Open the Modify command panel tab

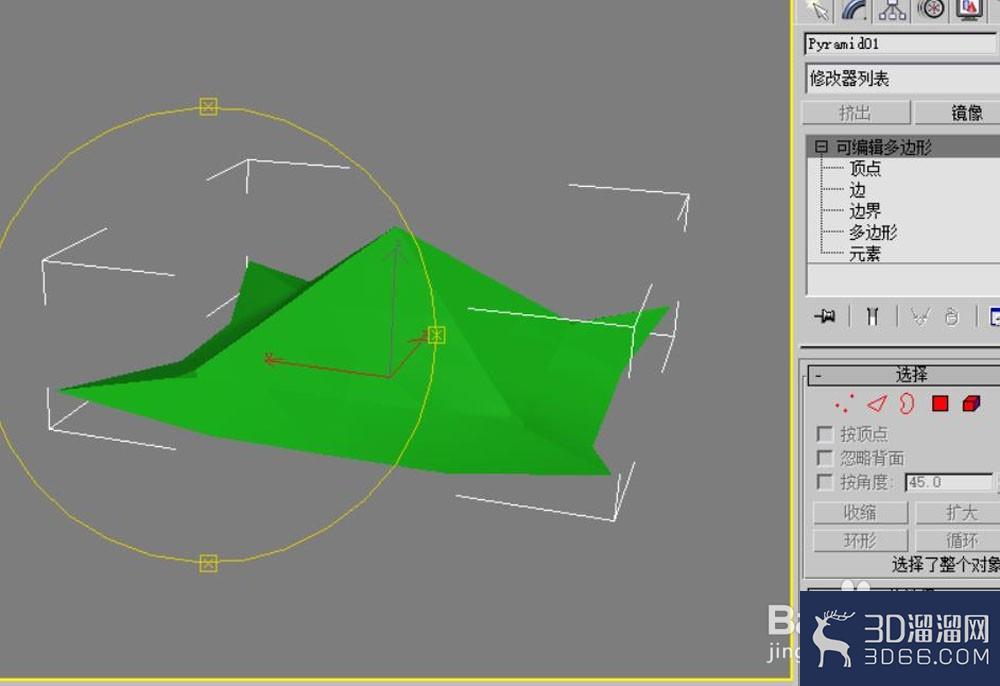[855, 10]
